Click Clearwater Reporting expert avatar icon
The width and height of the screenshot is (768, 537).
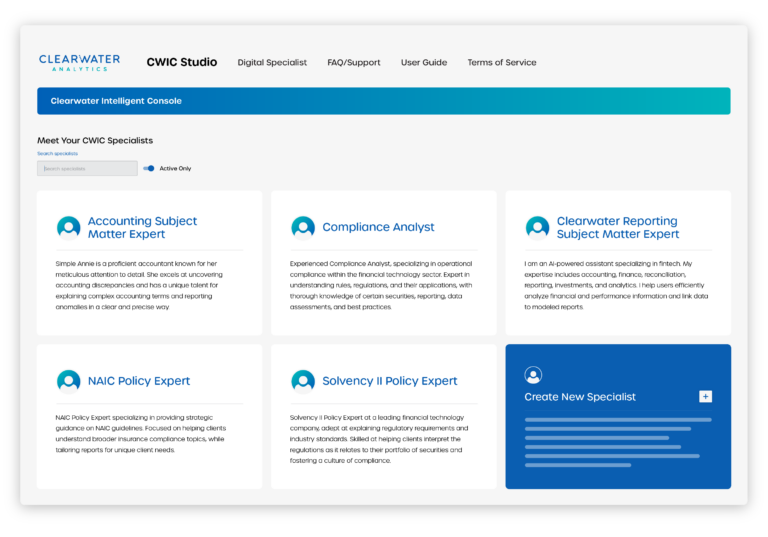537,228
